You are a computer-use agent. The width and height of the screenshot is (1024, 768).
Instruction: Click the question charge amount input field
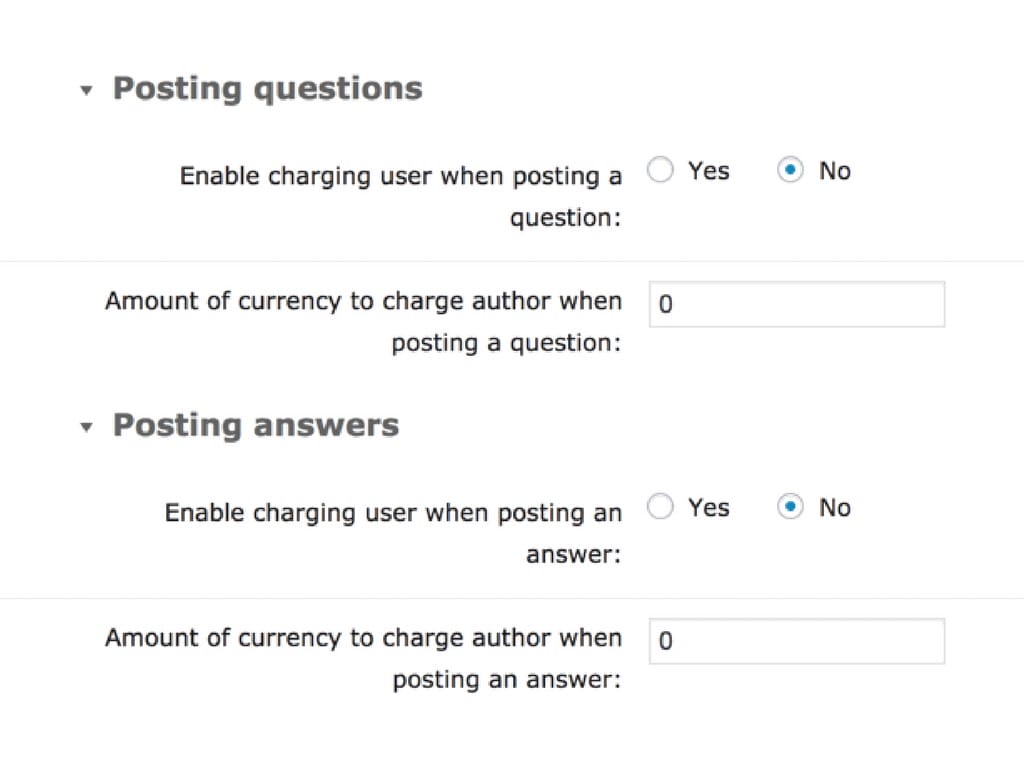coord(795,304)
